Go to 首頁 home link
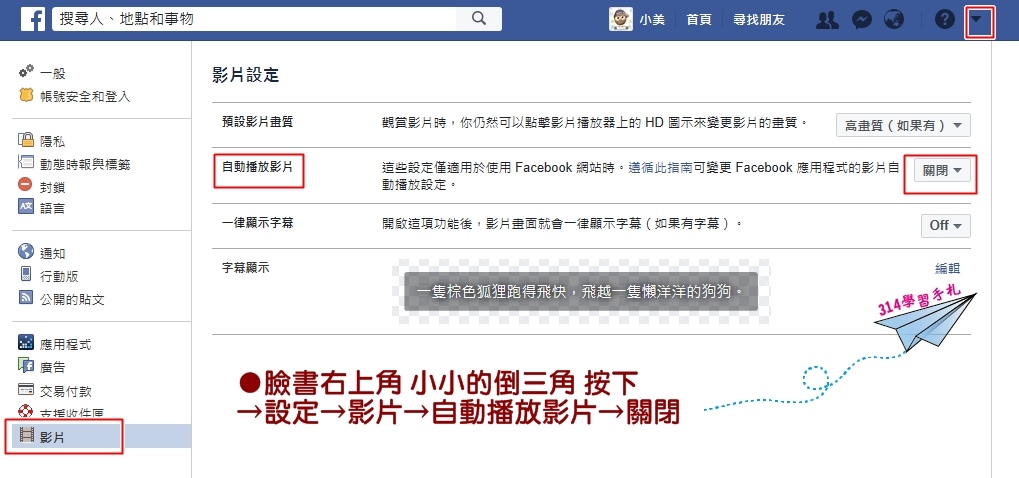The image size is (1019, 478). tap(699, 19)
